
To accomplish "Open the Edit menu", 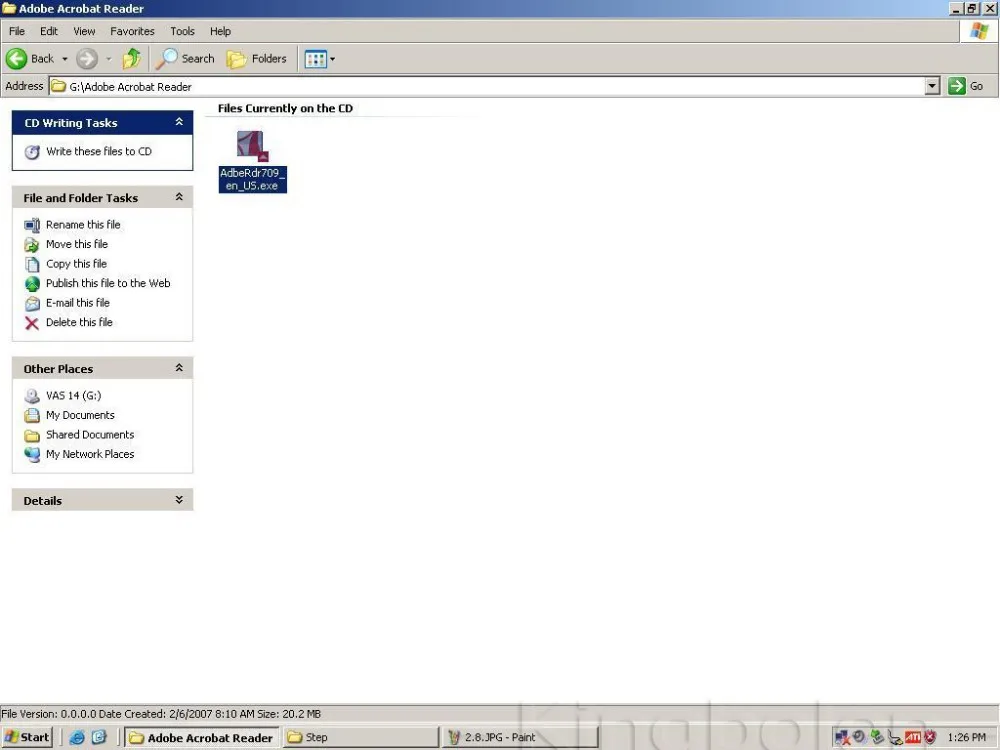I will pos(48,31).
